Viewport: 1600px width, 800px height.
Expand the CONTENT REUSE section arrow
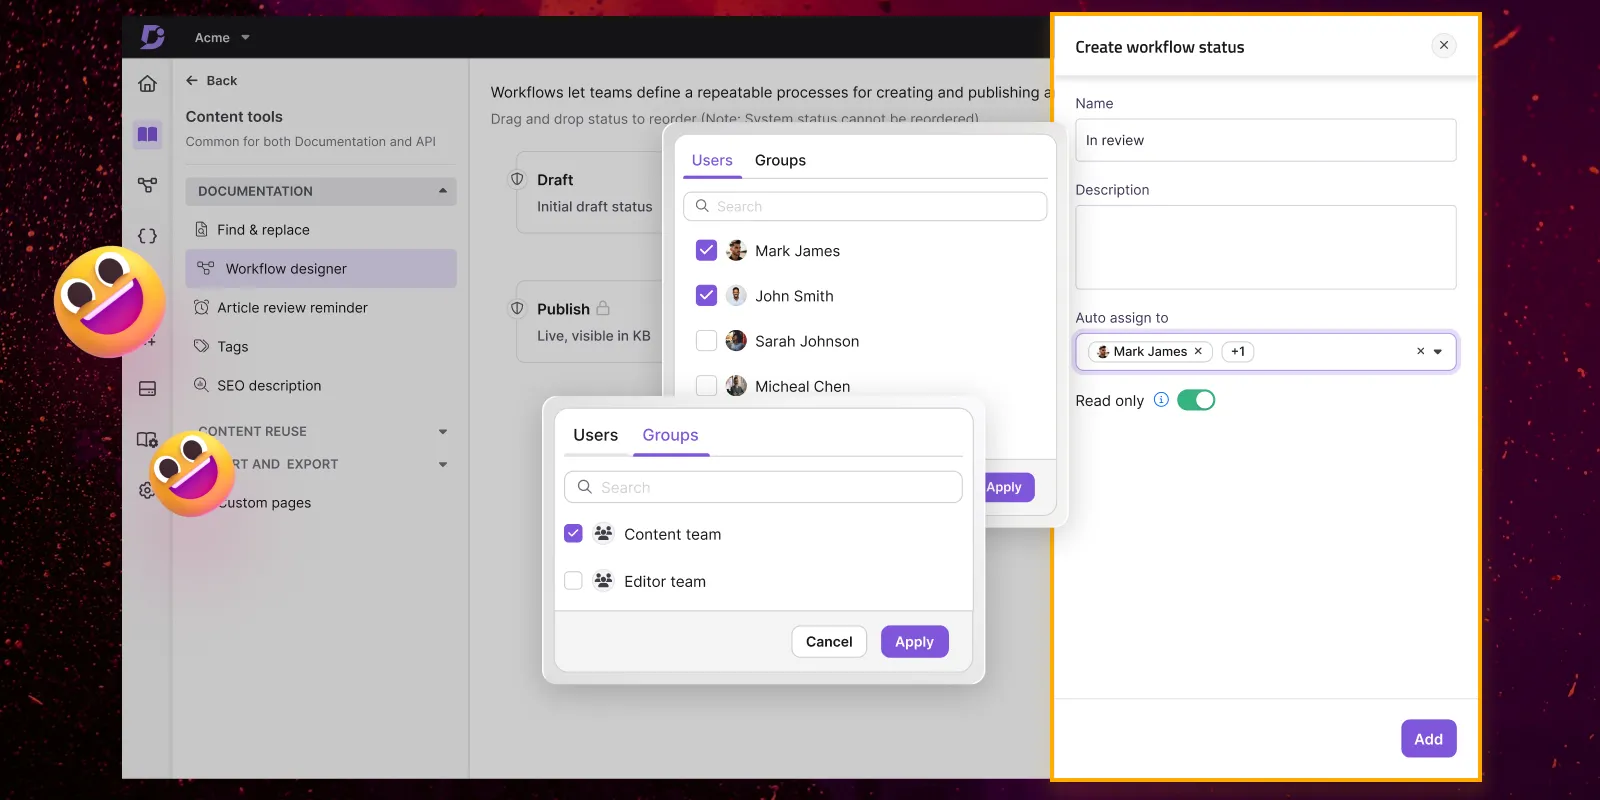click(x=443, y=432)
